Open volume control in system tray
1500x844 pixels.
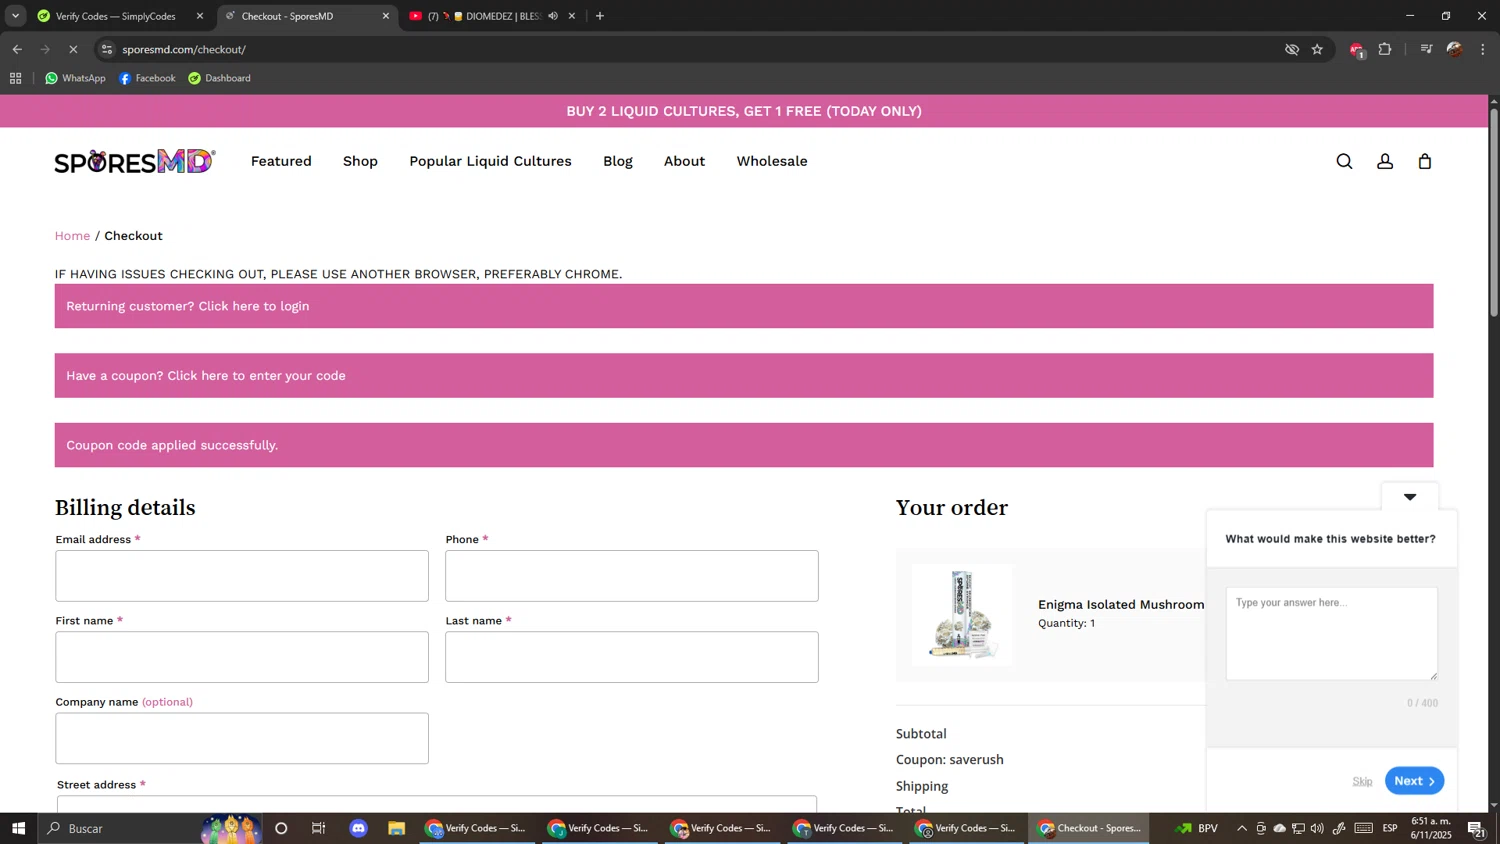[1317, 828]
